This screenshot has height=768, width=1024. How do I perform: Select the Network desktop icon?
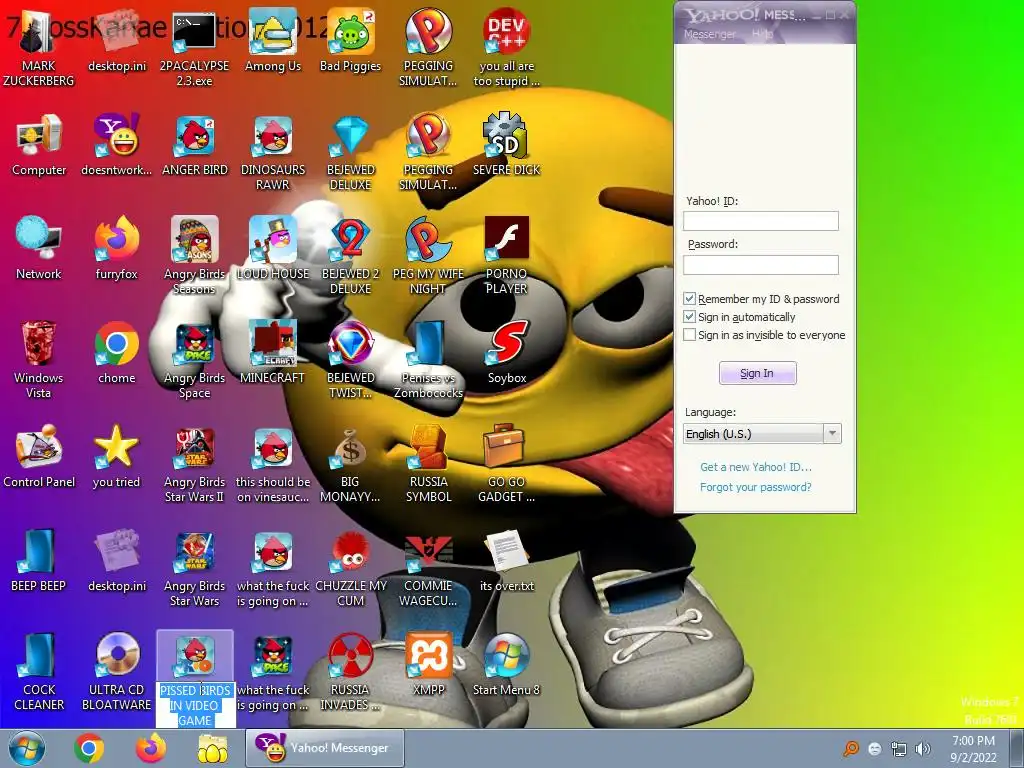click(39, 248)
